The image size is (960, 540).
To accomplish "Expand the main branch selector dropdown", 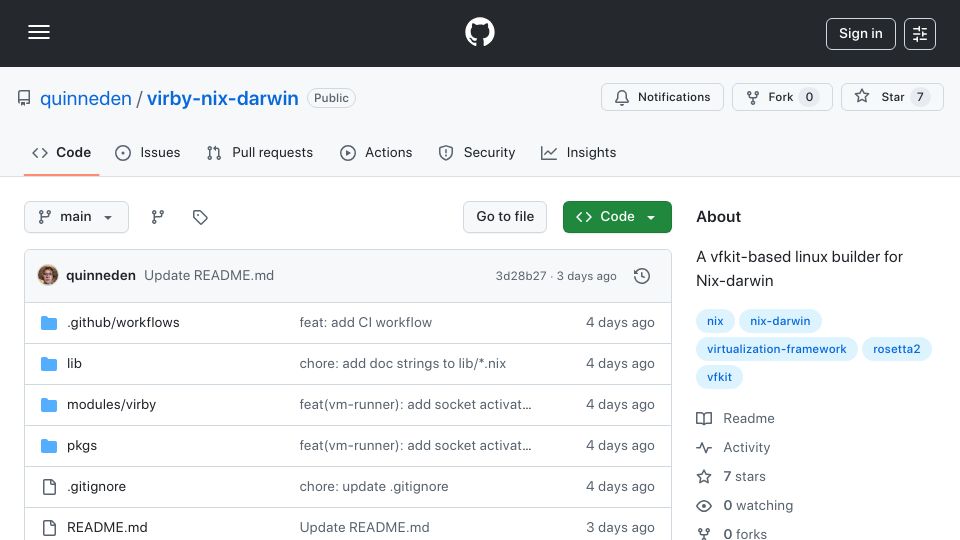I will click(x=77, y=217).
